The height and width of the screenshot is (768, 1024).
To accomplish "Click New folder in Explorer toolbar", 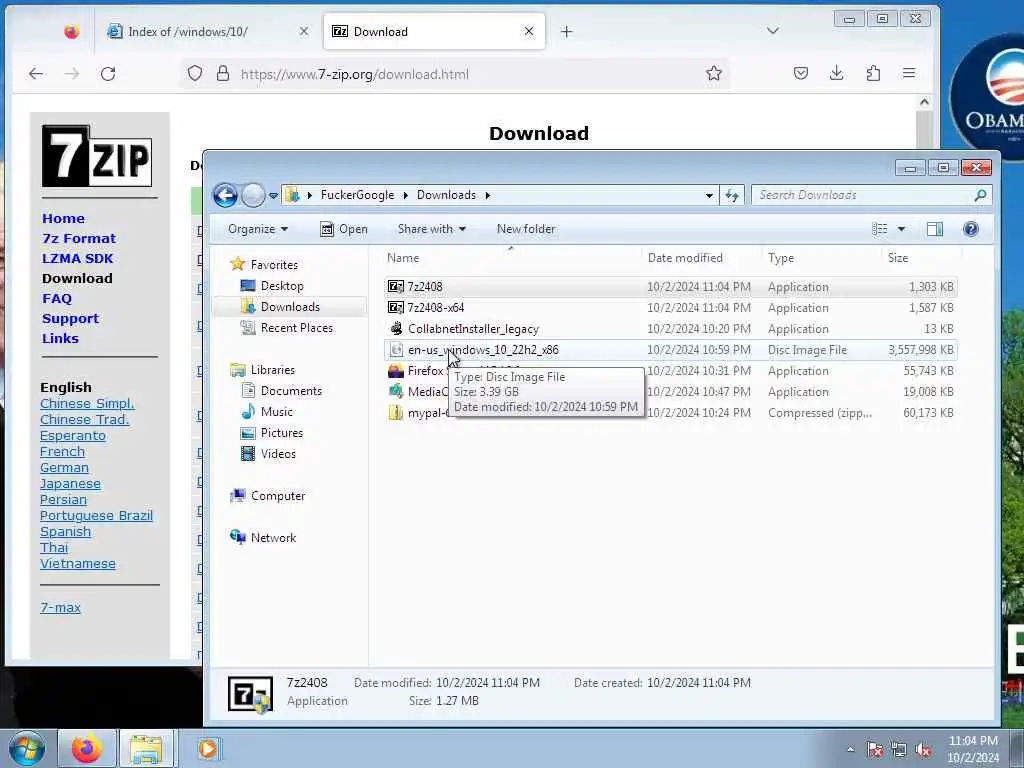I will coord(526,229).
